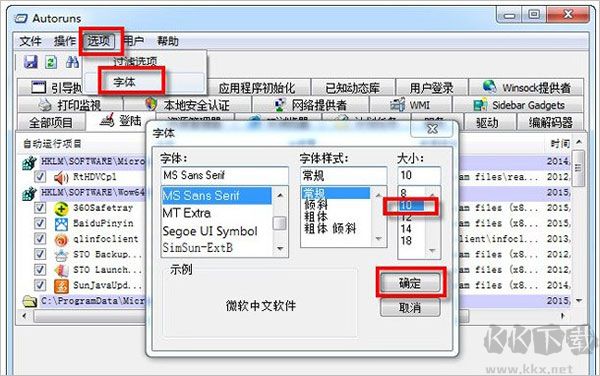Choose 过滤选项 menu entry

(135, 61)
